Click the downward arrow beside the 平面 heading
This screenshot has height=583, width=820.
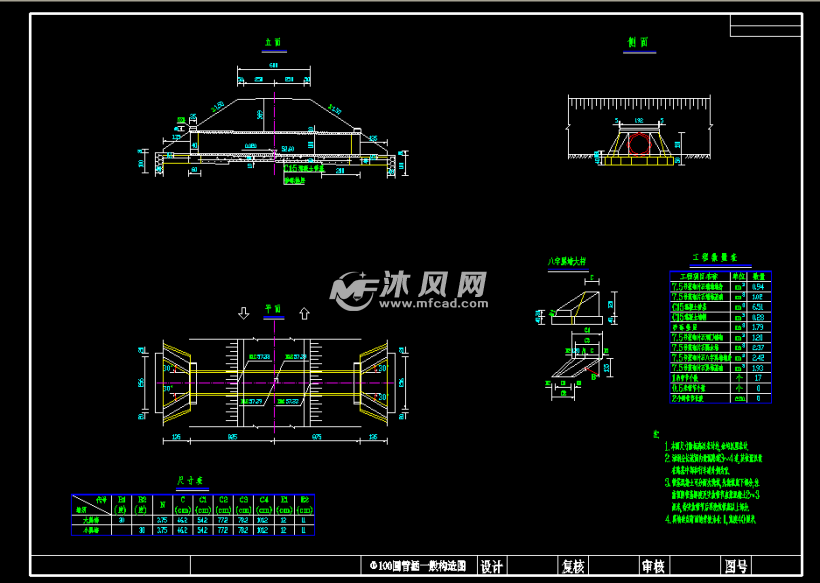pyautogui.click(x=243, y=314)
